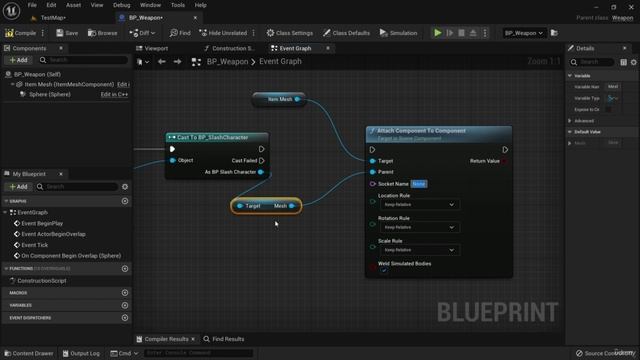The image size is (640, 360).
Task: Add new event dispatcher plus icon
Action: click(x=125, y=318)
